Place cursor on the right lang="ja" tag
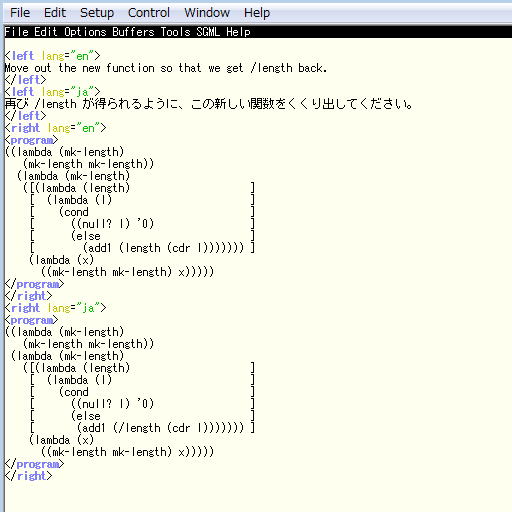Image resolution: width=512 pixels, height=512 pixels. [x=55, y=308]
